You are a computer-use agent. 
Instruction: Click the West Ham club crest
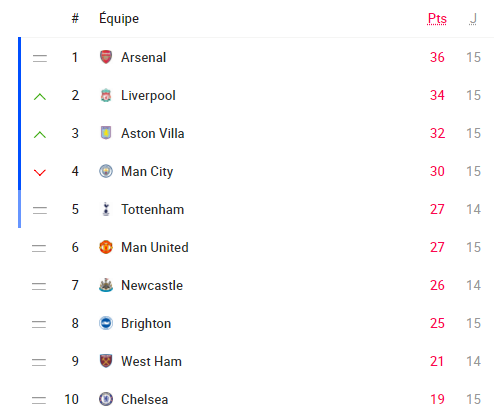click(x=106, y=361)
